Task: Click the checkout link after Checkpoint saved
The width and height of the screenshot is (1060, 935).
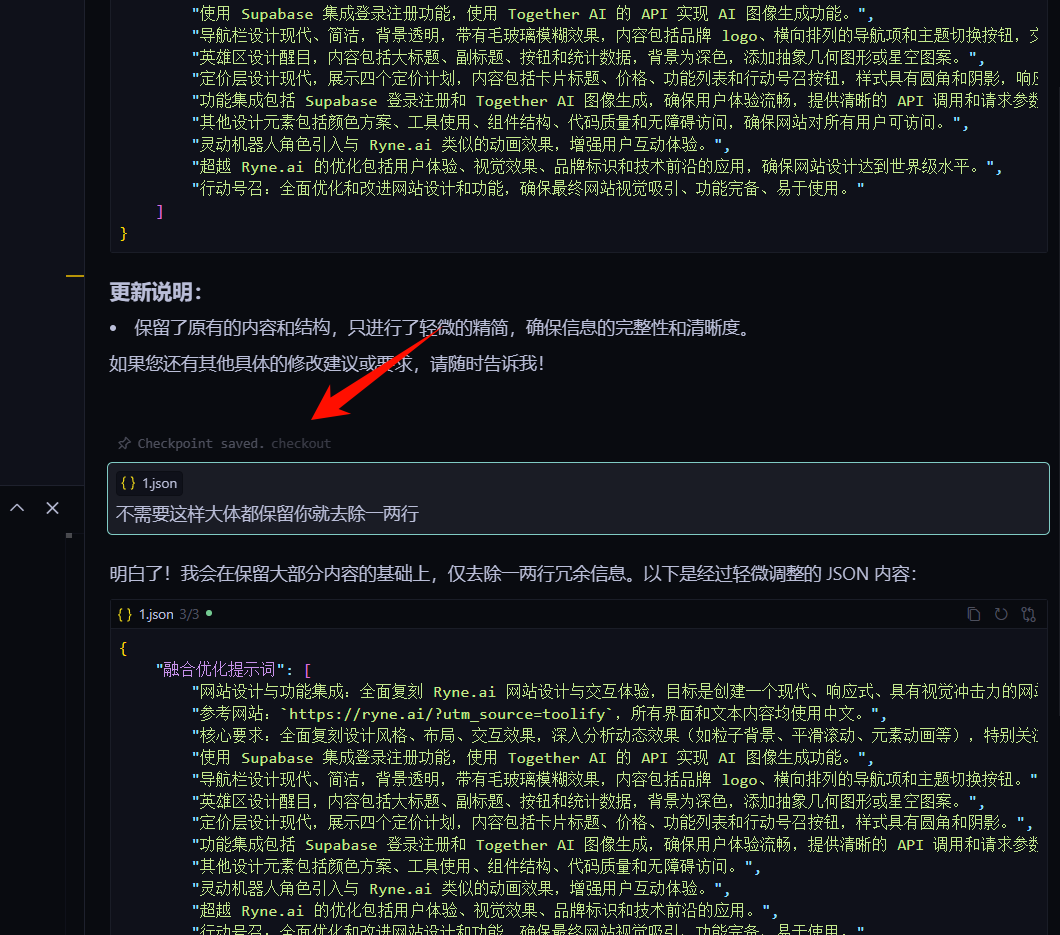Action: click(301, 443)
